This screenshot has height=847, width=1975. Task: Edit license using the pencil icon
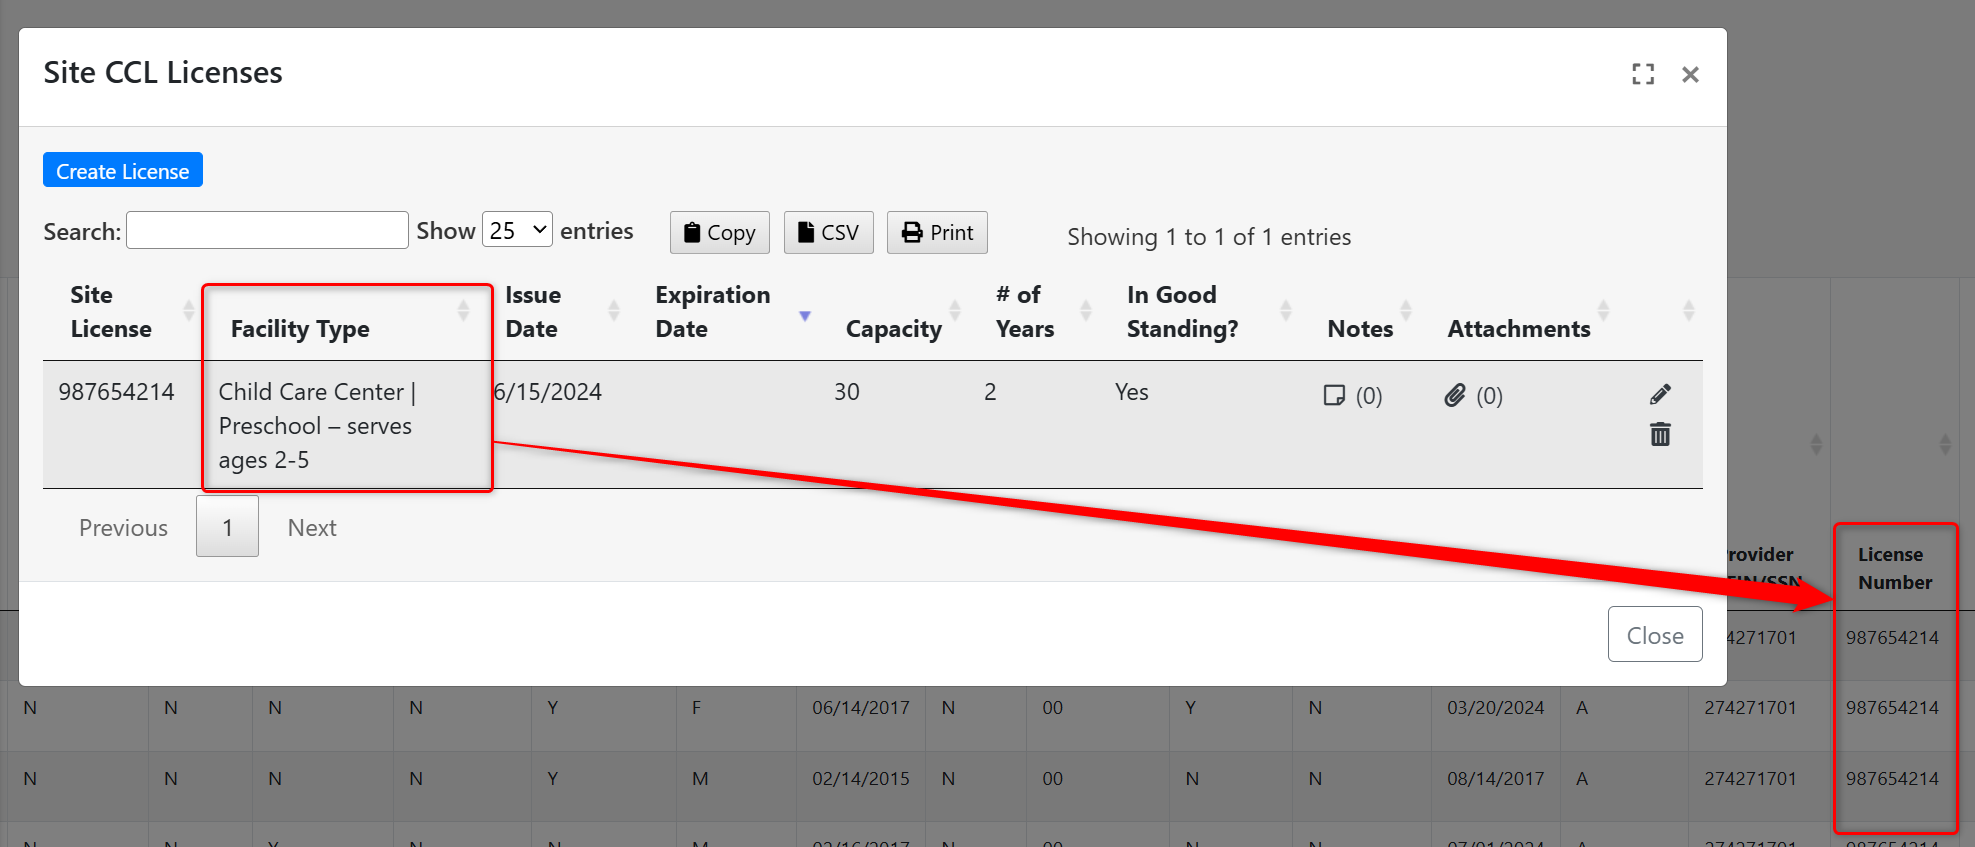pyautogui.click(x=1660, y=394)
